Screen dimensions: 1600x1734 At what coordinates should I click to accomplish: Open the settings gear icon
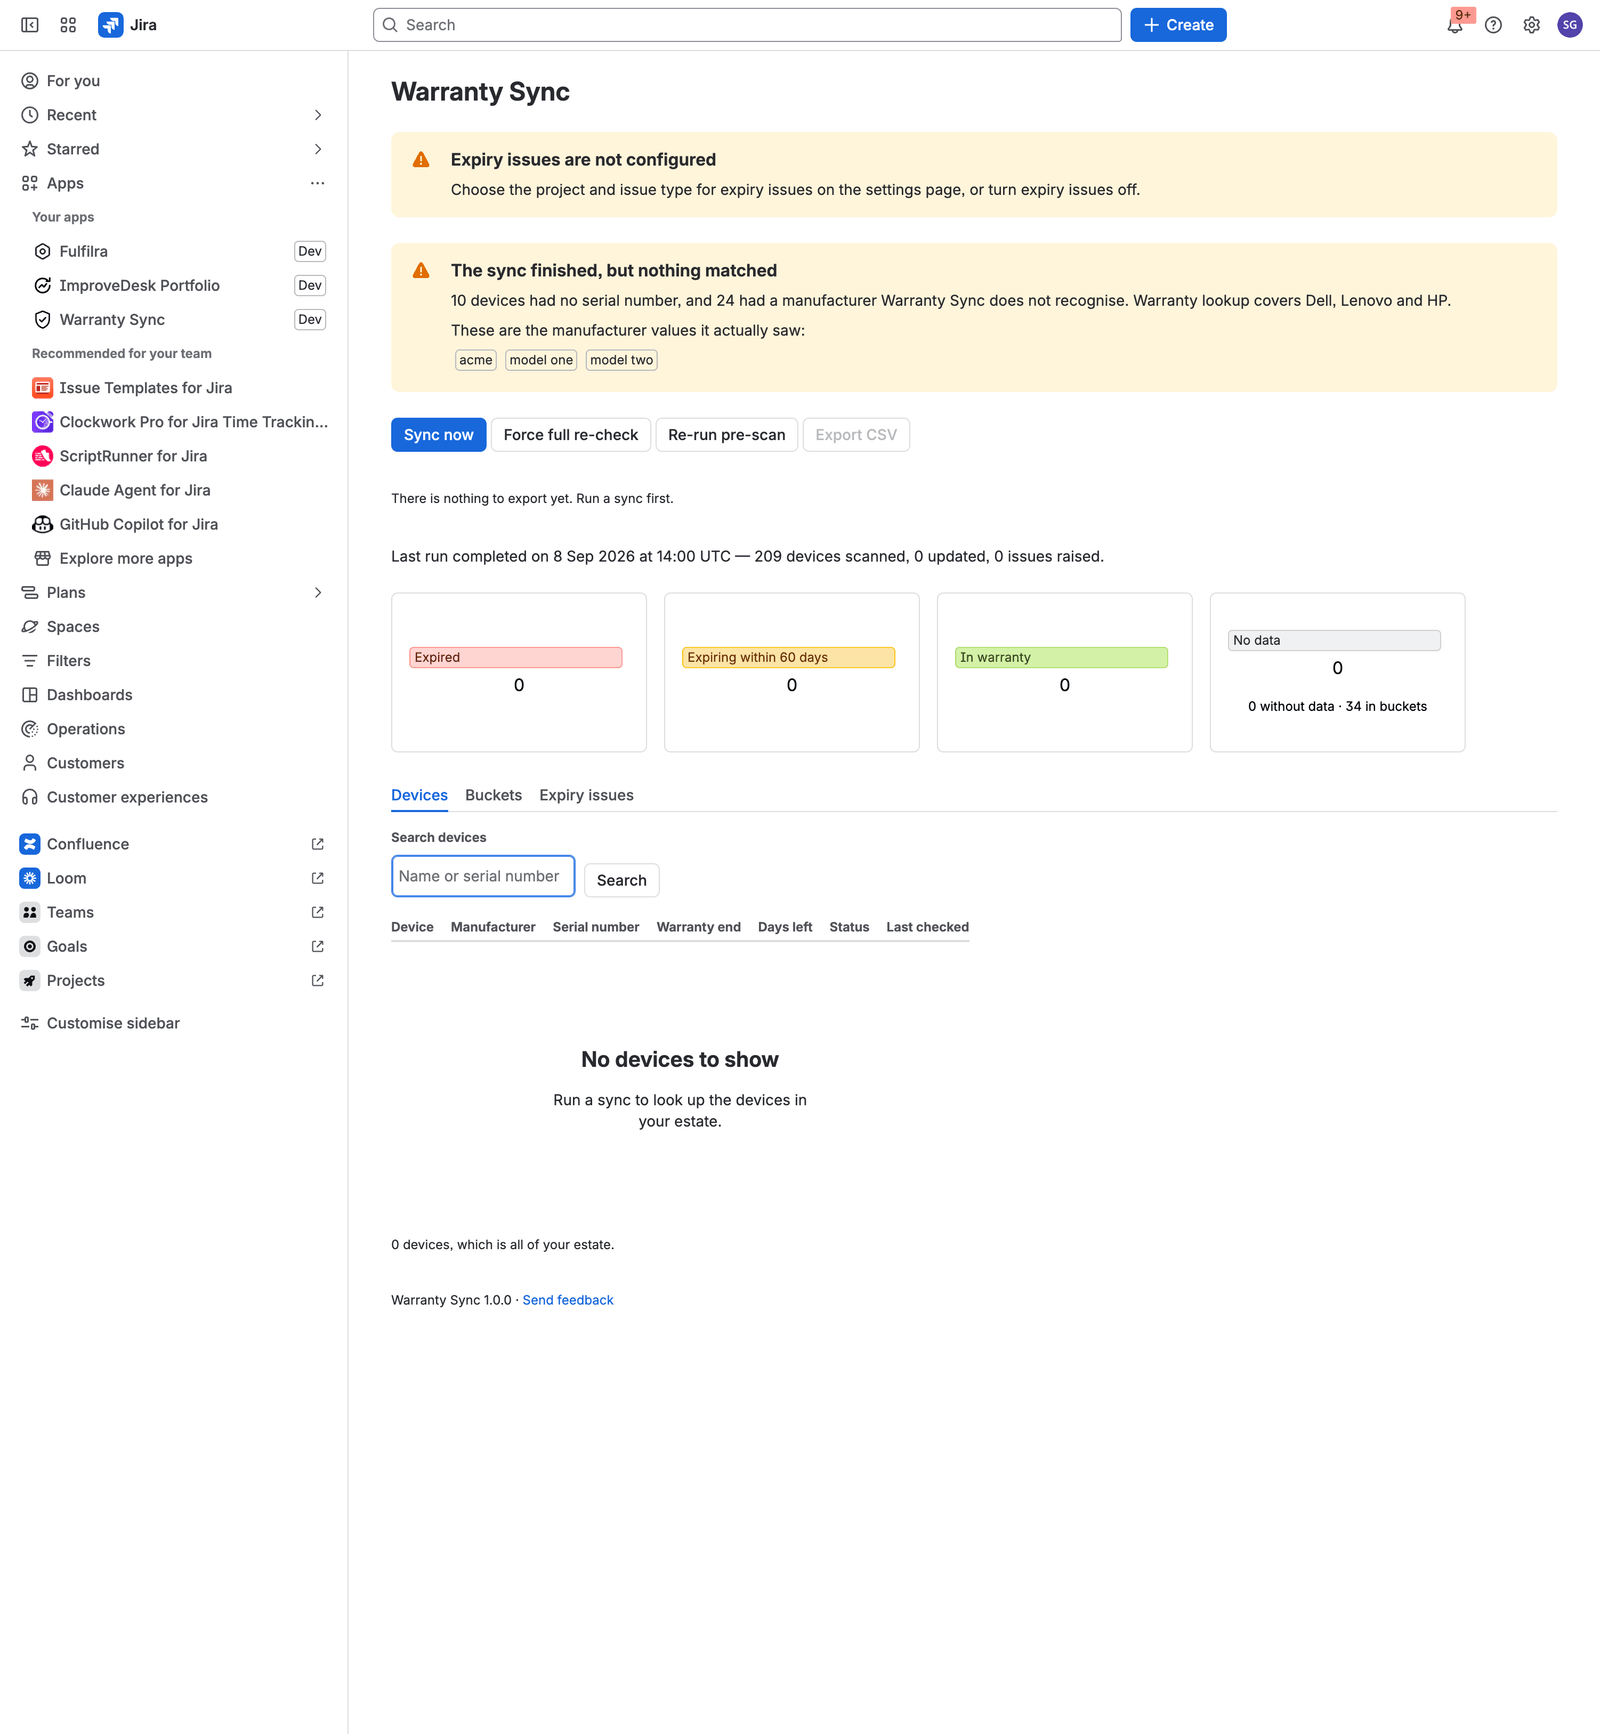pyautogui.click(x=1531, y=25)
